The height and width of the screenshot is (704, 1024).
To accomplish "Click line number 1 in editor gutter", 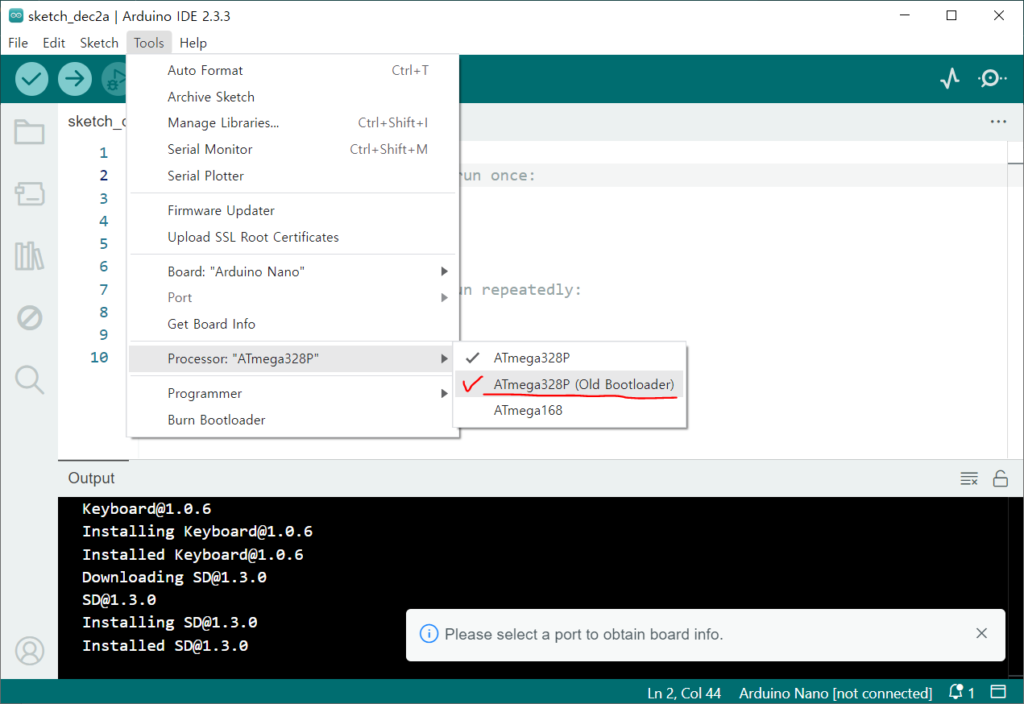I will [103, 153].
